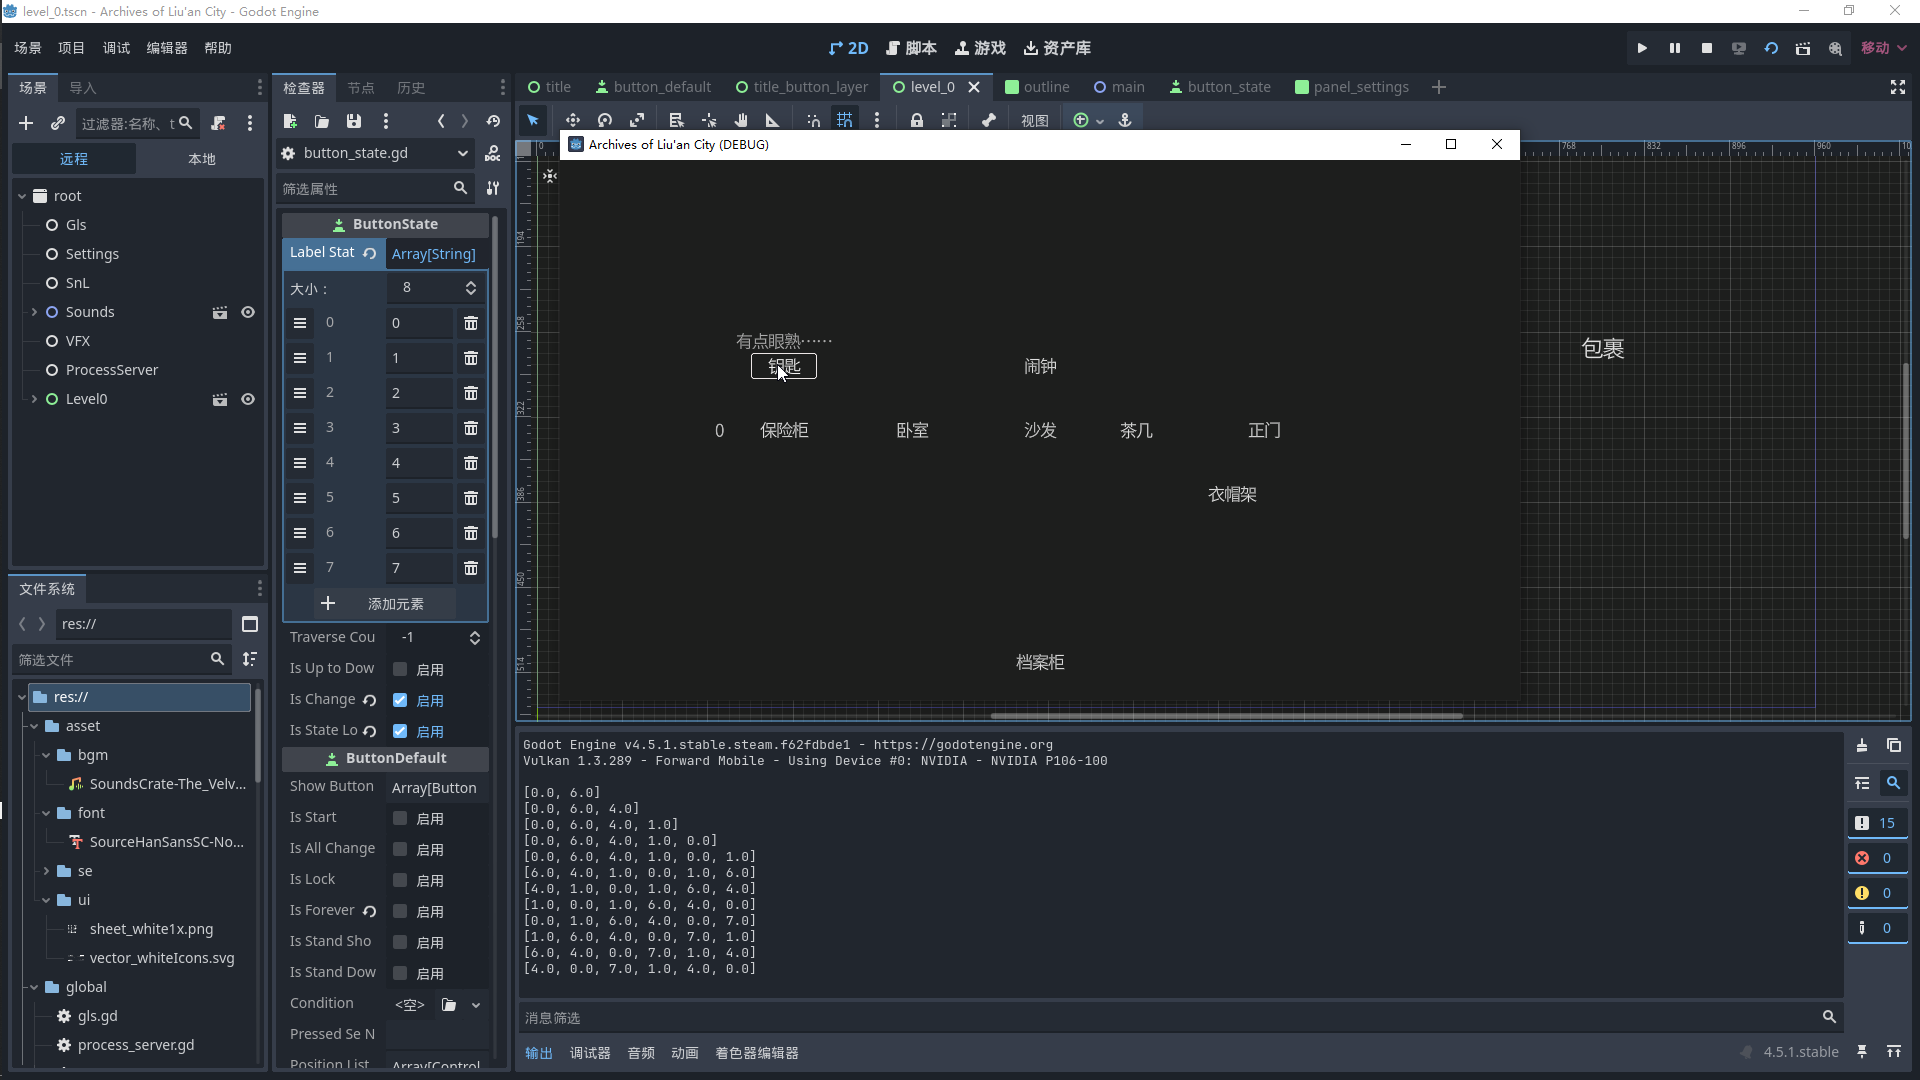Enable the Is Lock checkbox
Image resolution: width=1920 pixels, height=1080 pixels.
tap(400, 880)
